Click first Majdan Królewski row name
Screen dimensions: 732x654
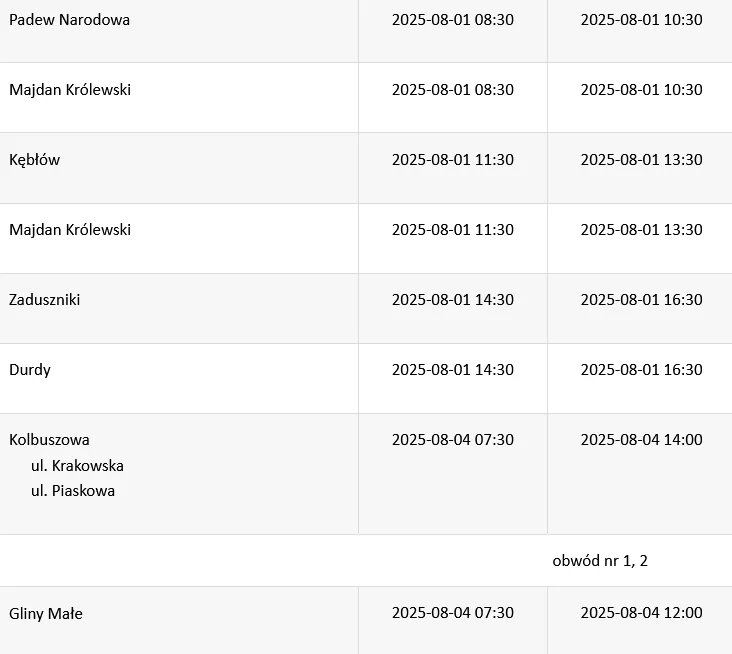point(70,90)
